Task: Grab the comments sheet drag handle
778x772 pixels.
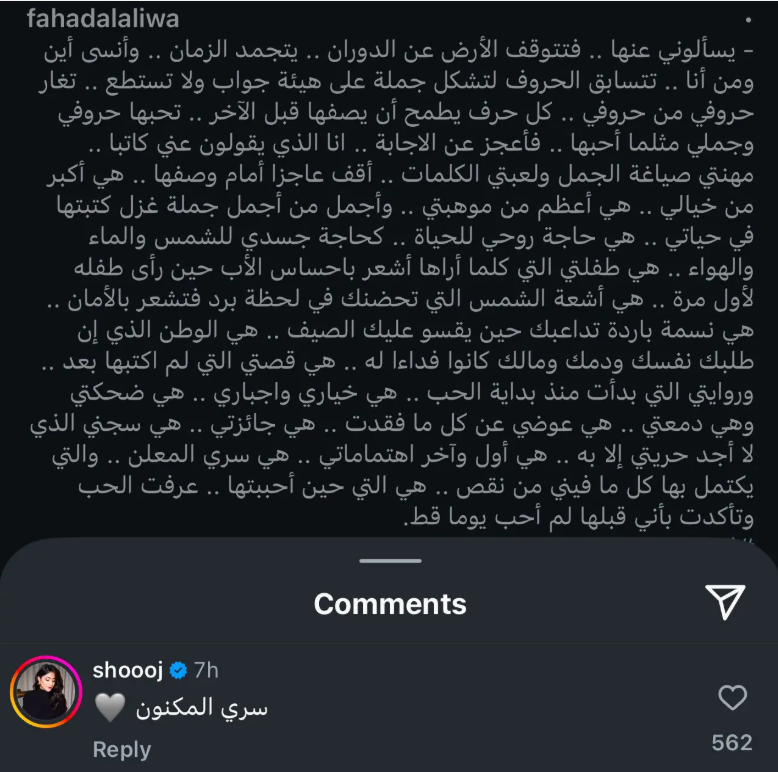Action: coord(390,561)
